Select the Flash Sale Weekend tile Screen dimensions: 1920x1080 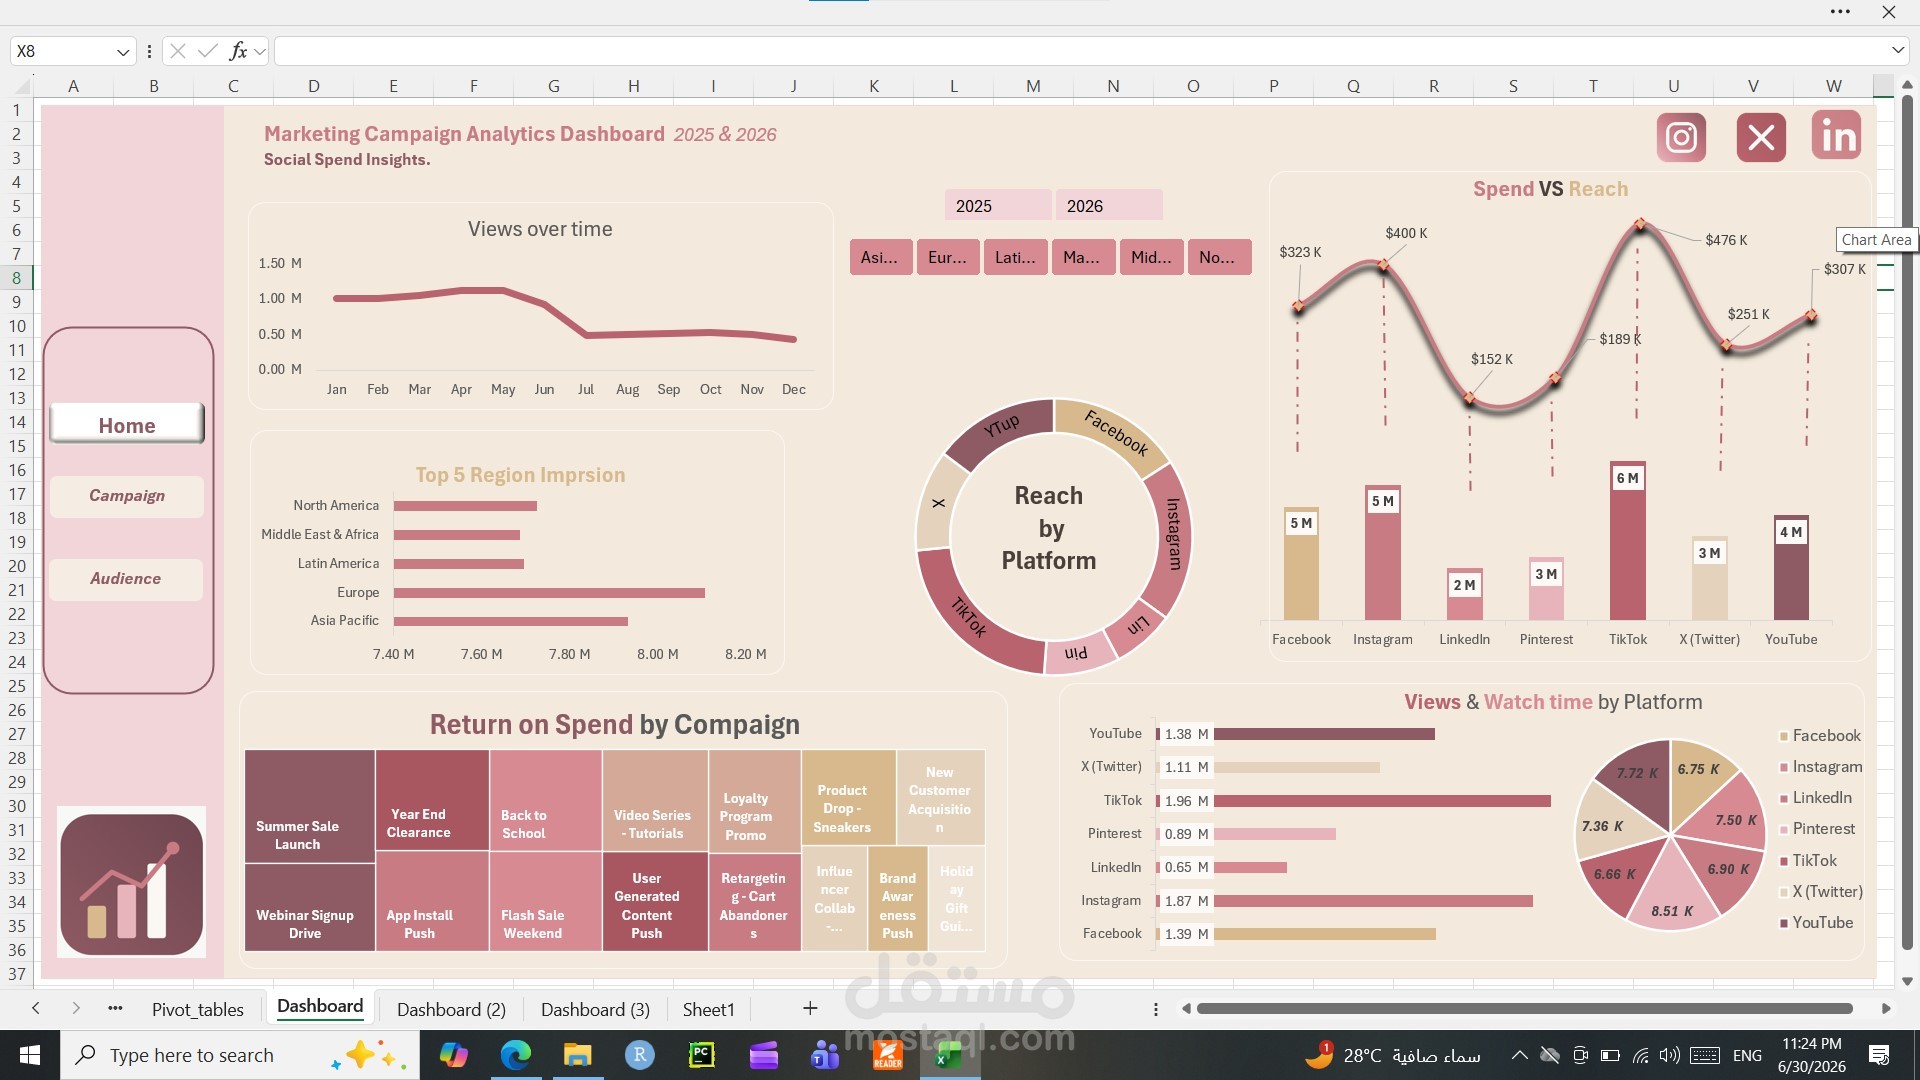click(546, 900)
